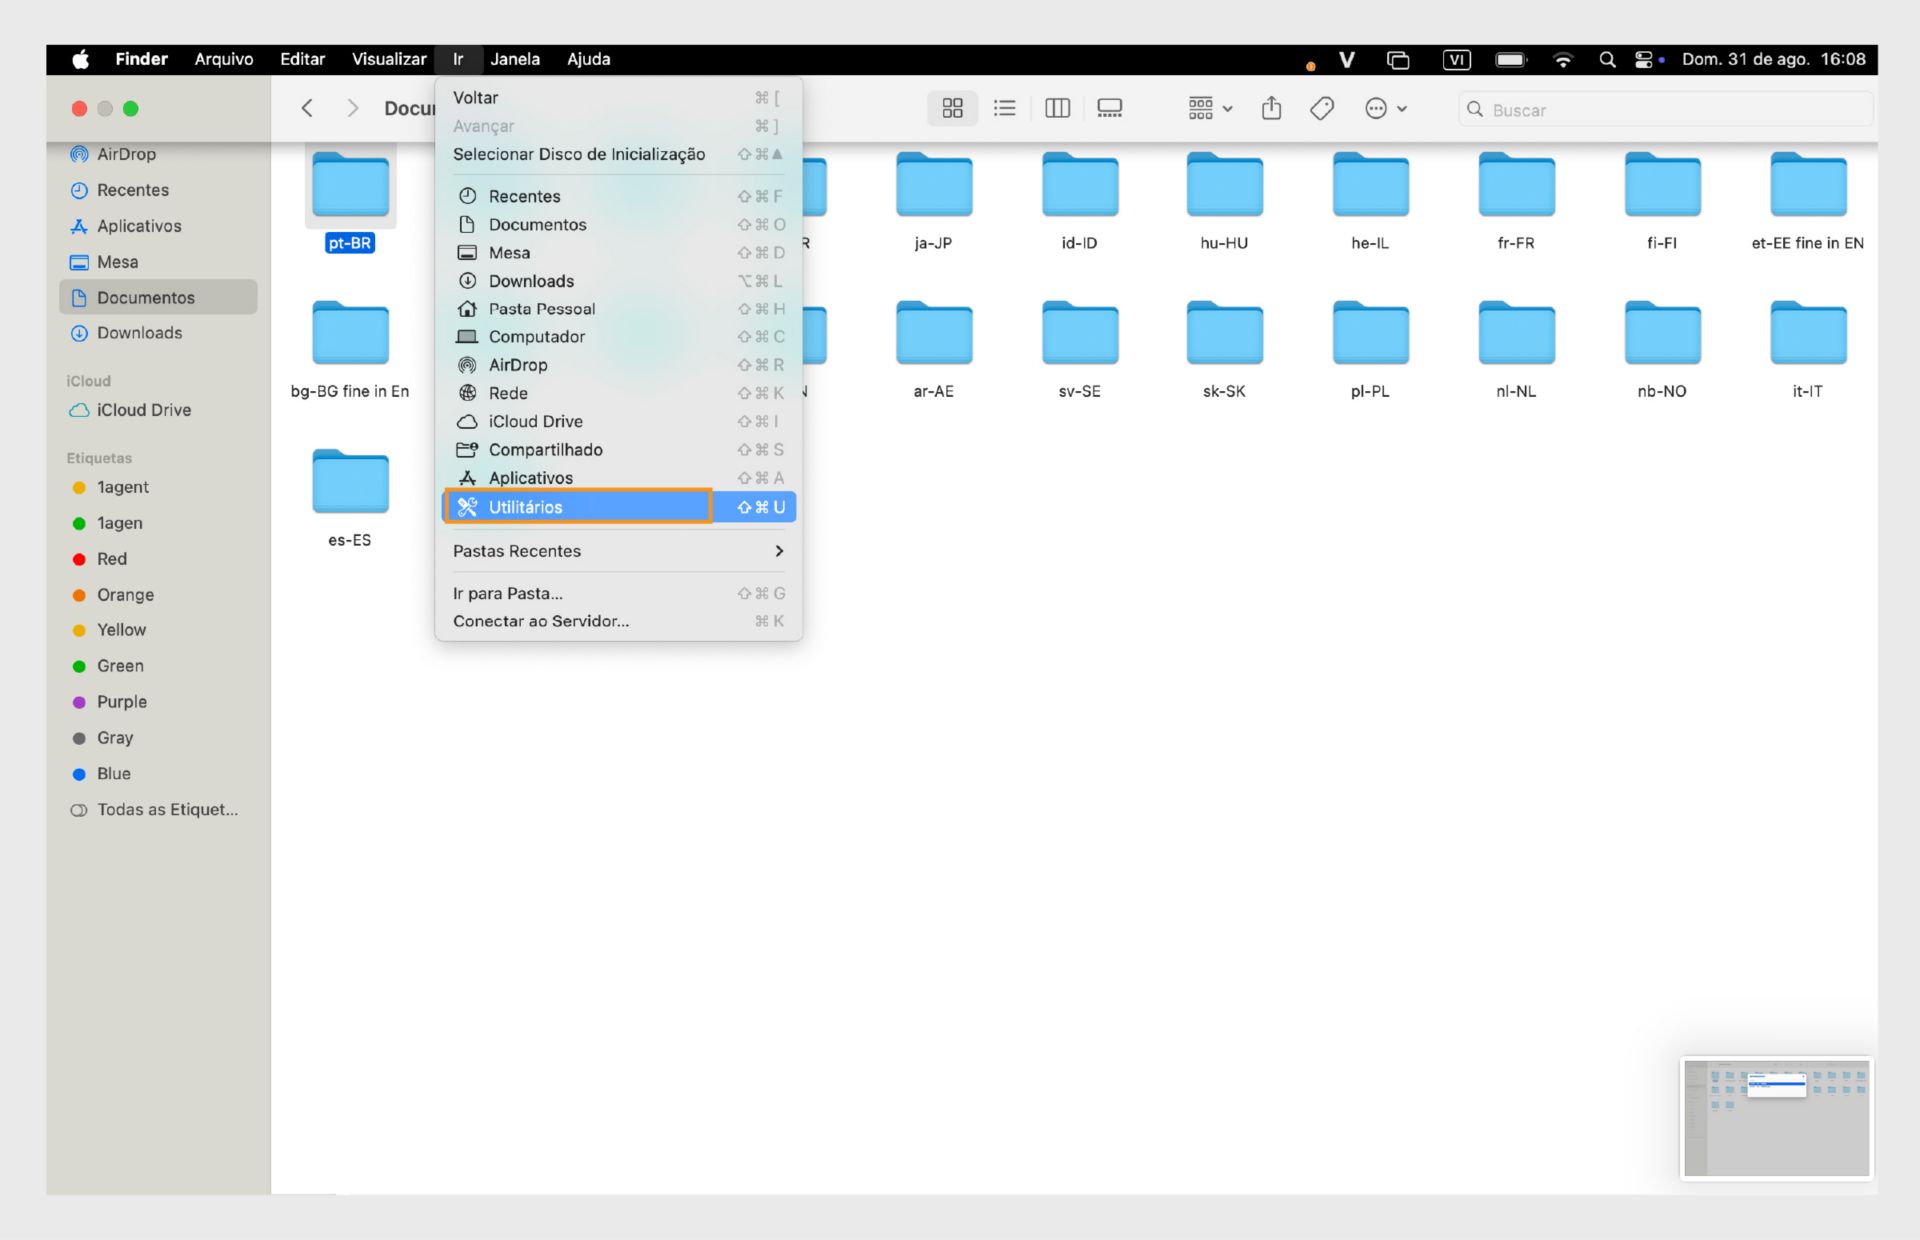1920x1240 pixels.
Task: Open the ja-JP folder
Action: (933, 187)
